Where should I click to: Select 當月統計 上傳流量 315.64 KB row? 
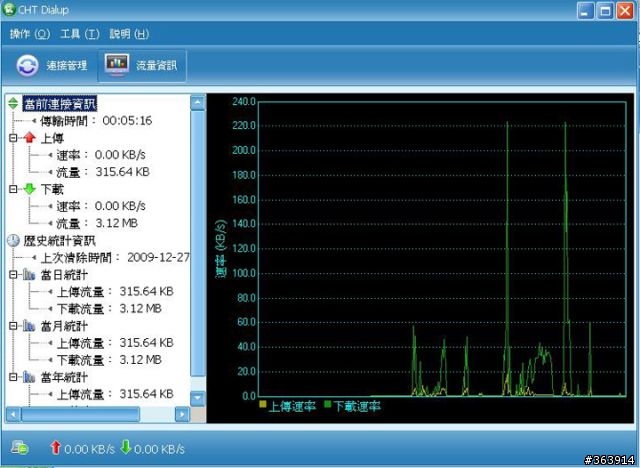115,343
